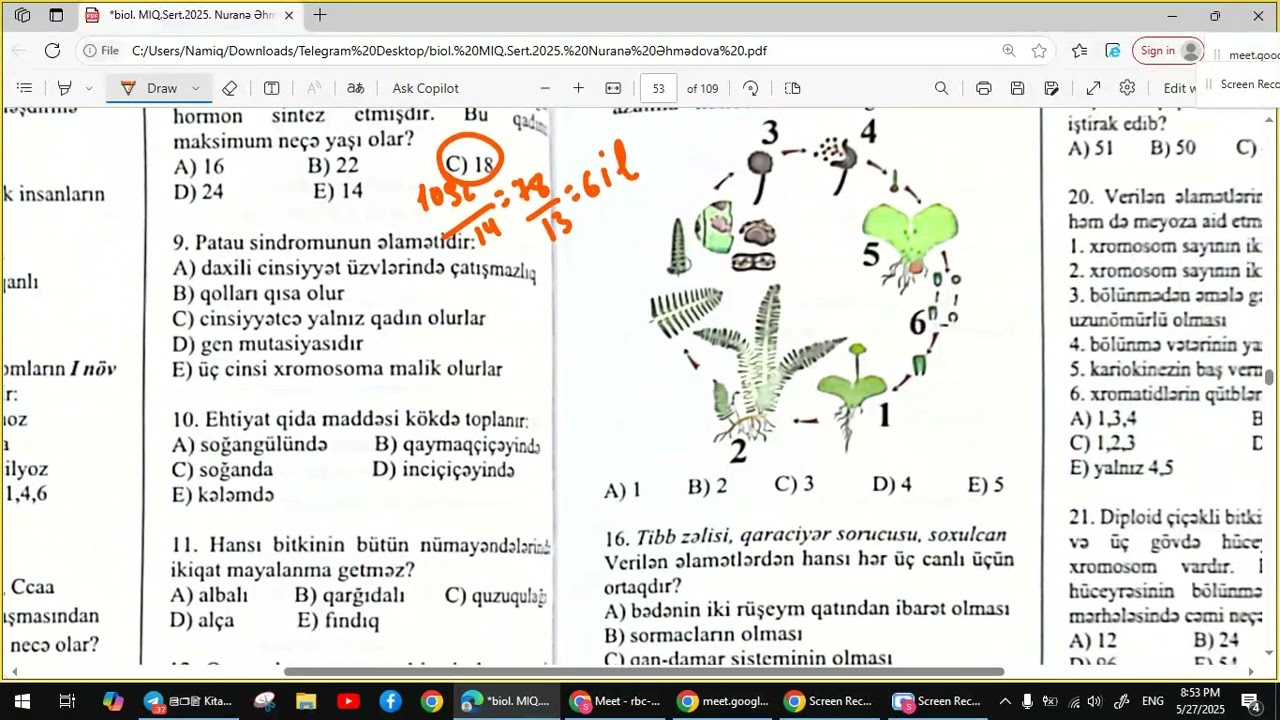Switch the page view layout

pyautogui.click(x=793, y=88)
